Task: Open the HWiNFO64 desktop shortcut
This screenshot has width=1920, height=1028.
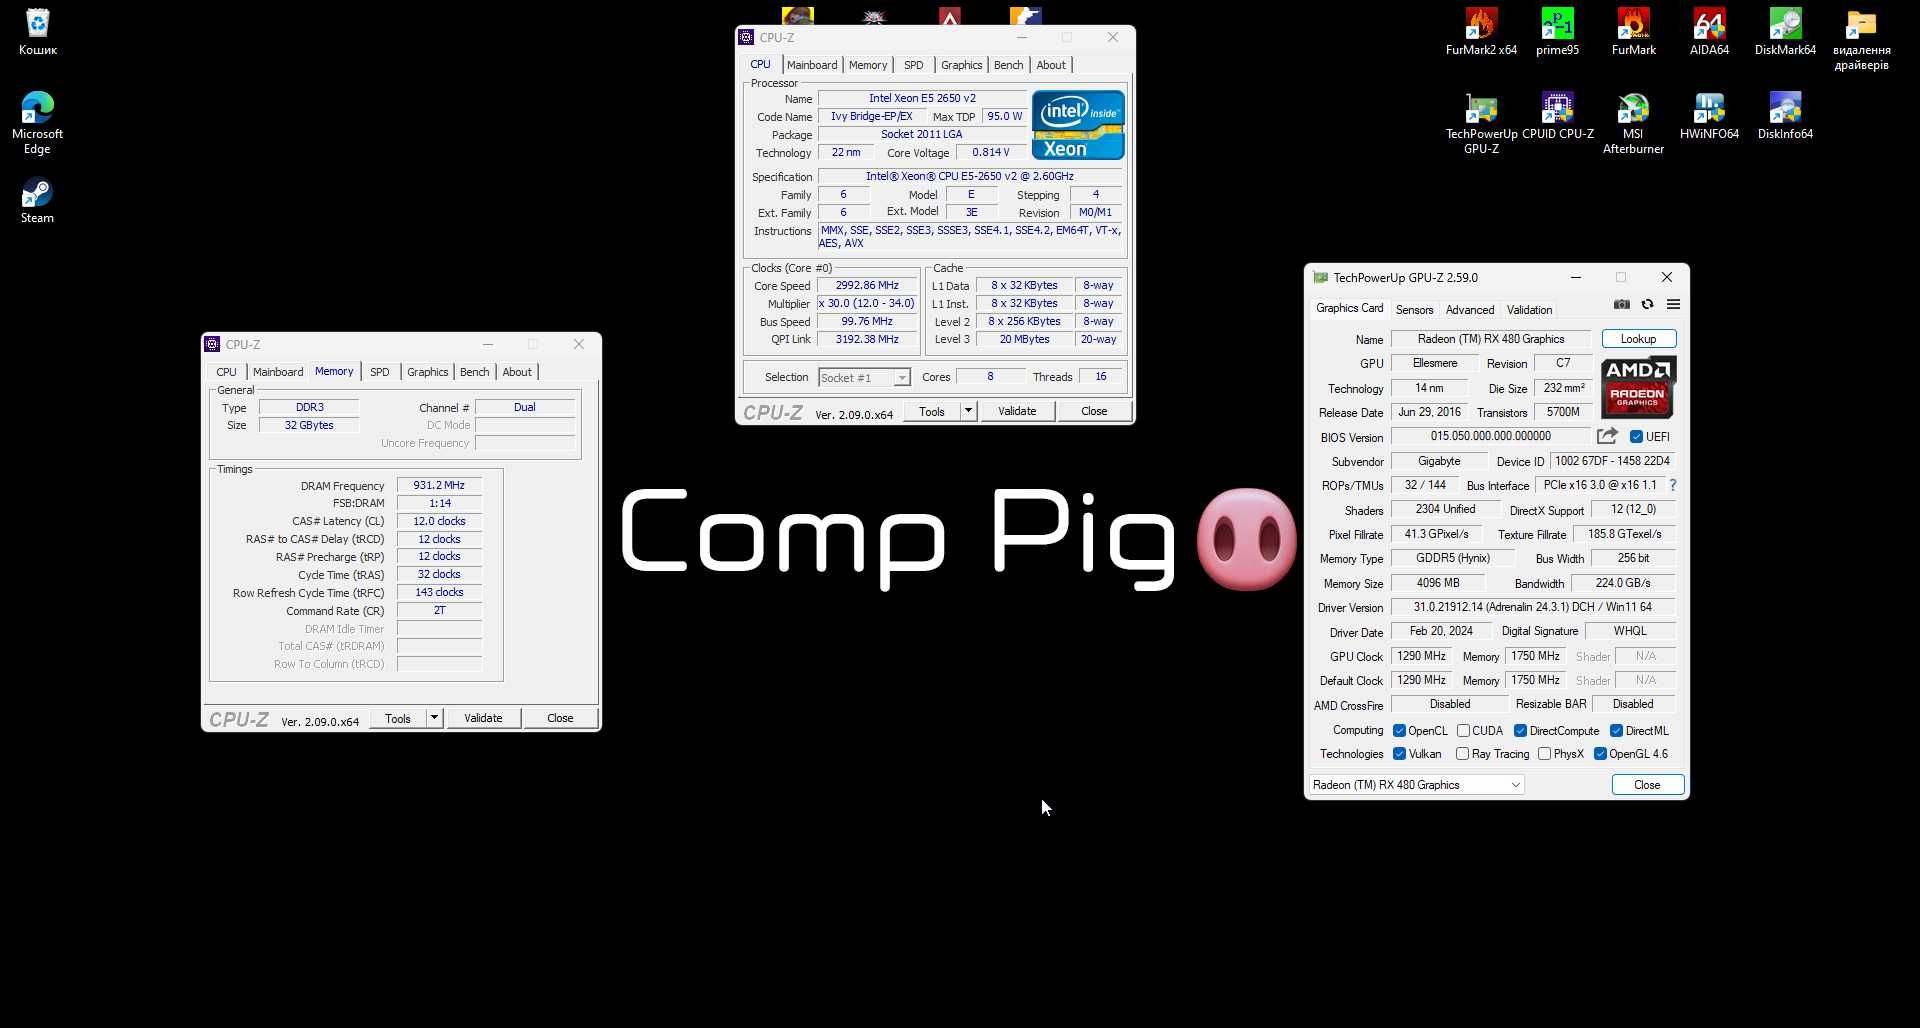Action: (1709, 116)
